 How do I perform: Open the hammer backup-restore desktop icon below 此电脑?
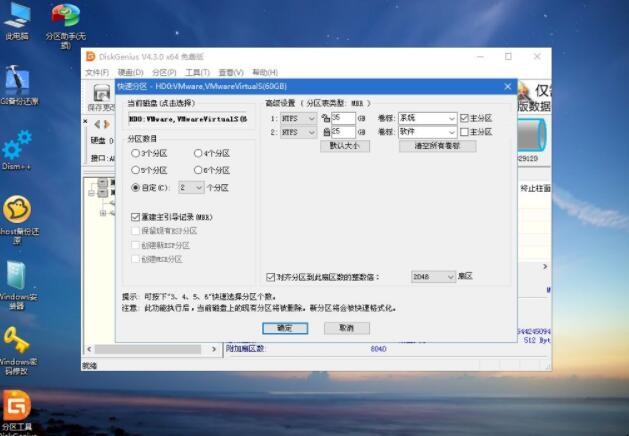[x=18, y=85]
